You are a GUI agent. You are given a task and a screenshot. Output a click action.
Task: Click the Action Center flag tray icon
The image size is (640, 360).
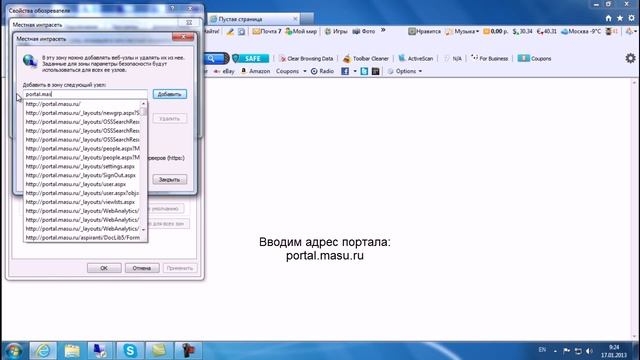567,351
